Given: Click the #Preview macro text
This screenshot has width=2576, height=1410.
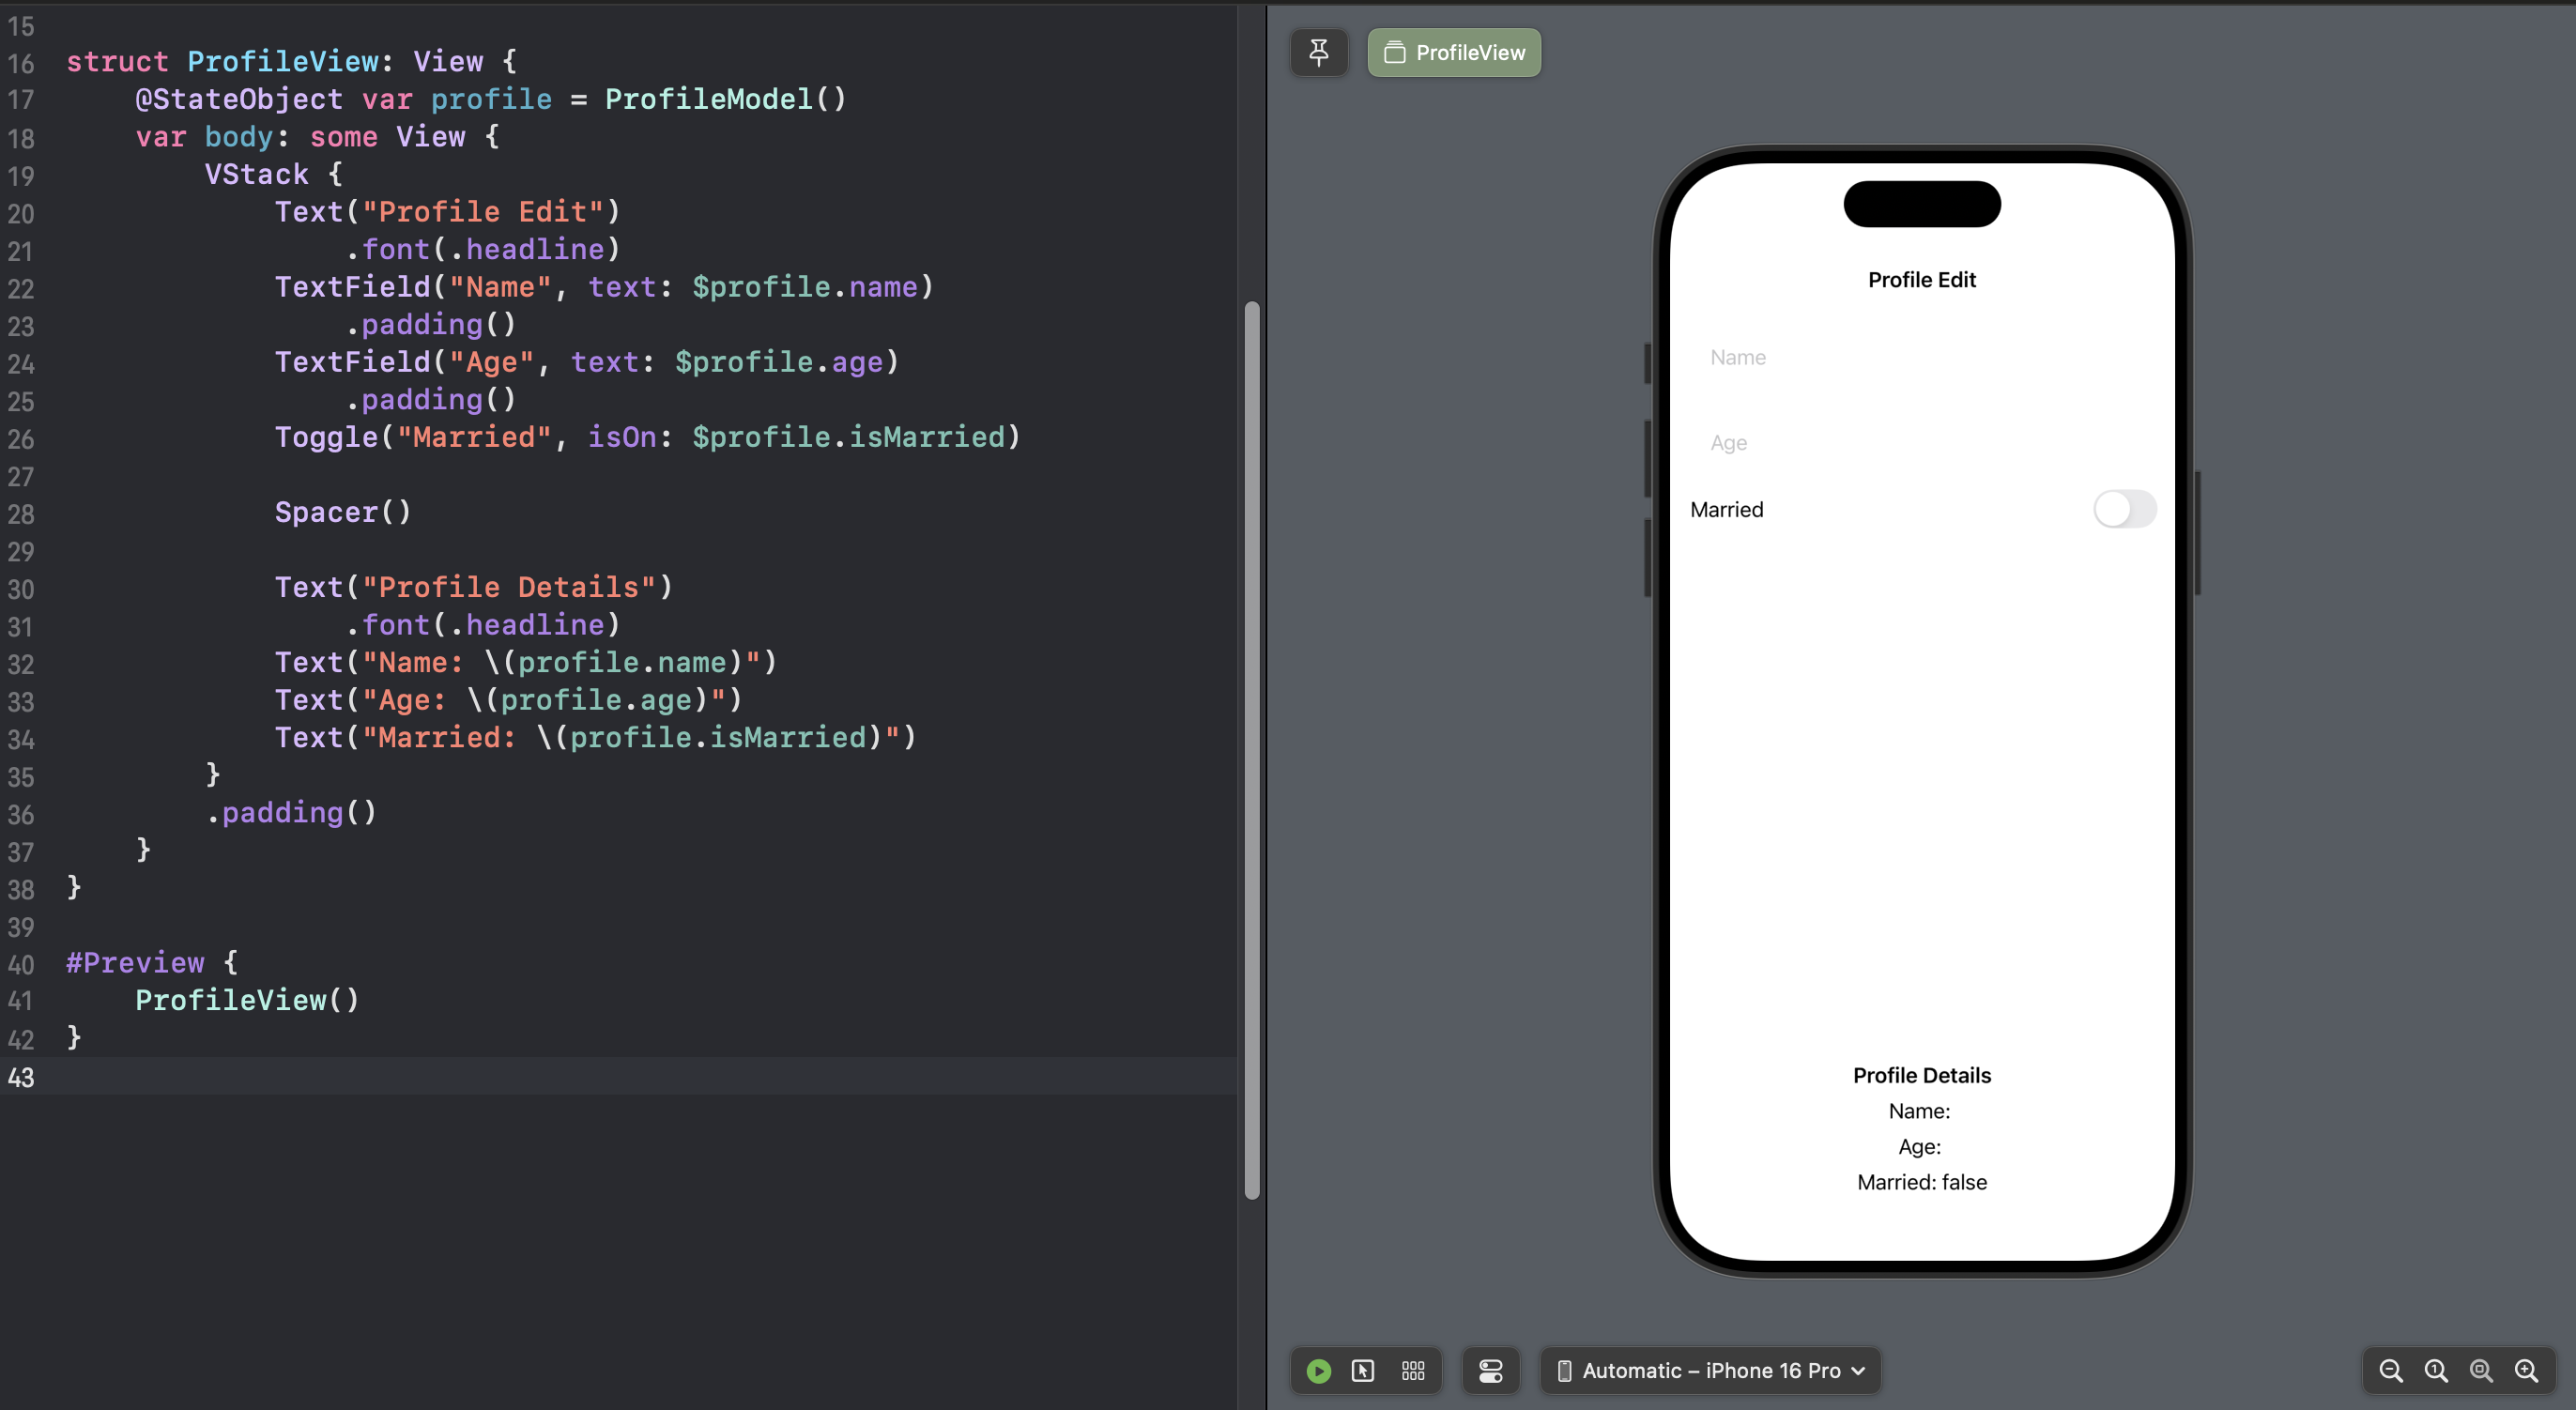Looking at the screenshot, I should 135,962.
